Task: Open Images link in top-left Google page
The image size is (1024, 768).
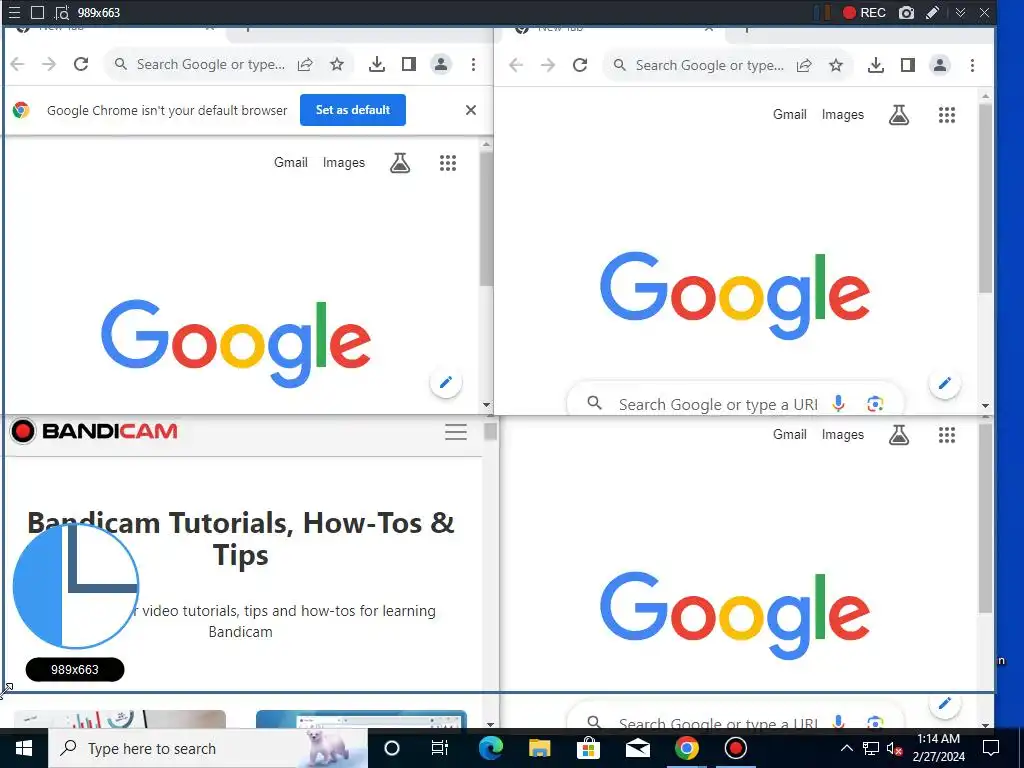Action: [x=344, y=163]
